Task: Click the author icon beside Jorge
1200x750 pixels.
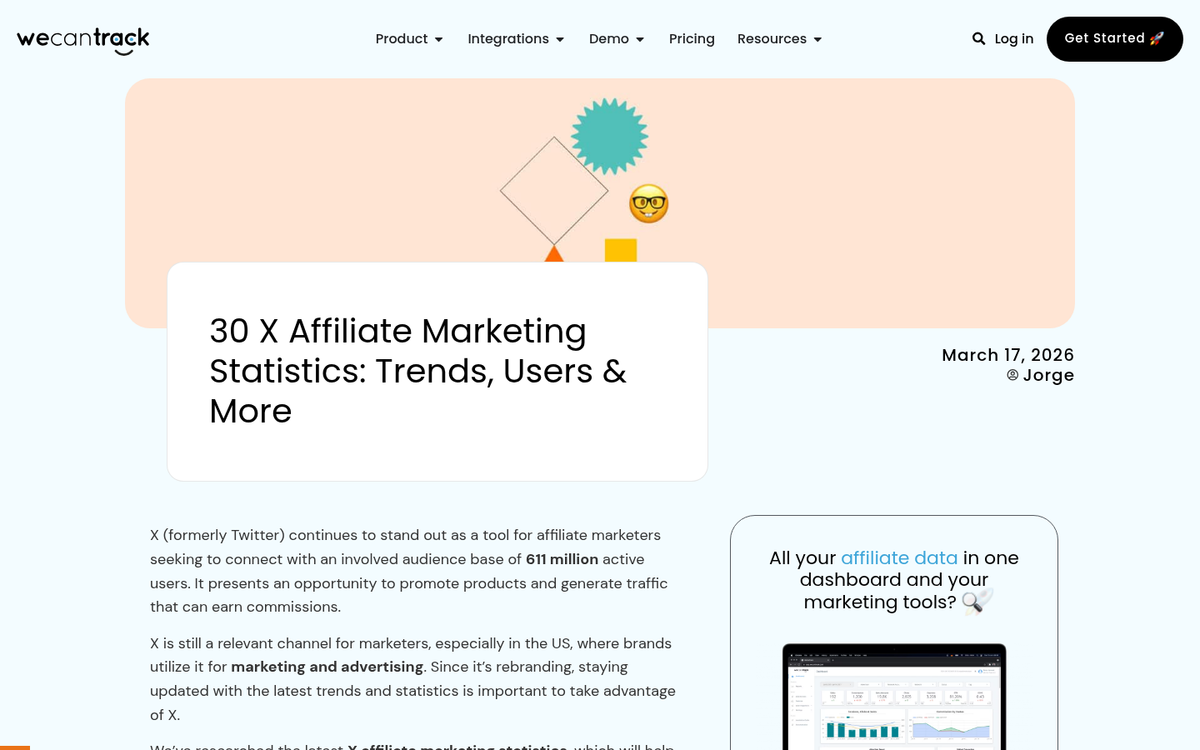Action: (1012, 375)
